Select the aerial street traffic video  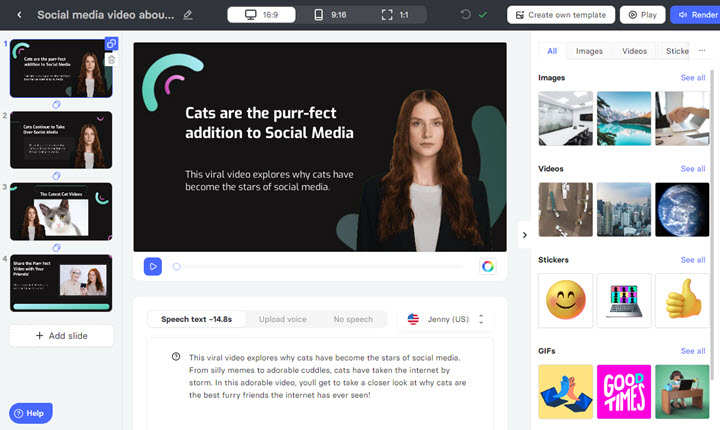point(565,209)
